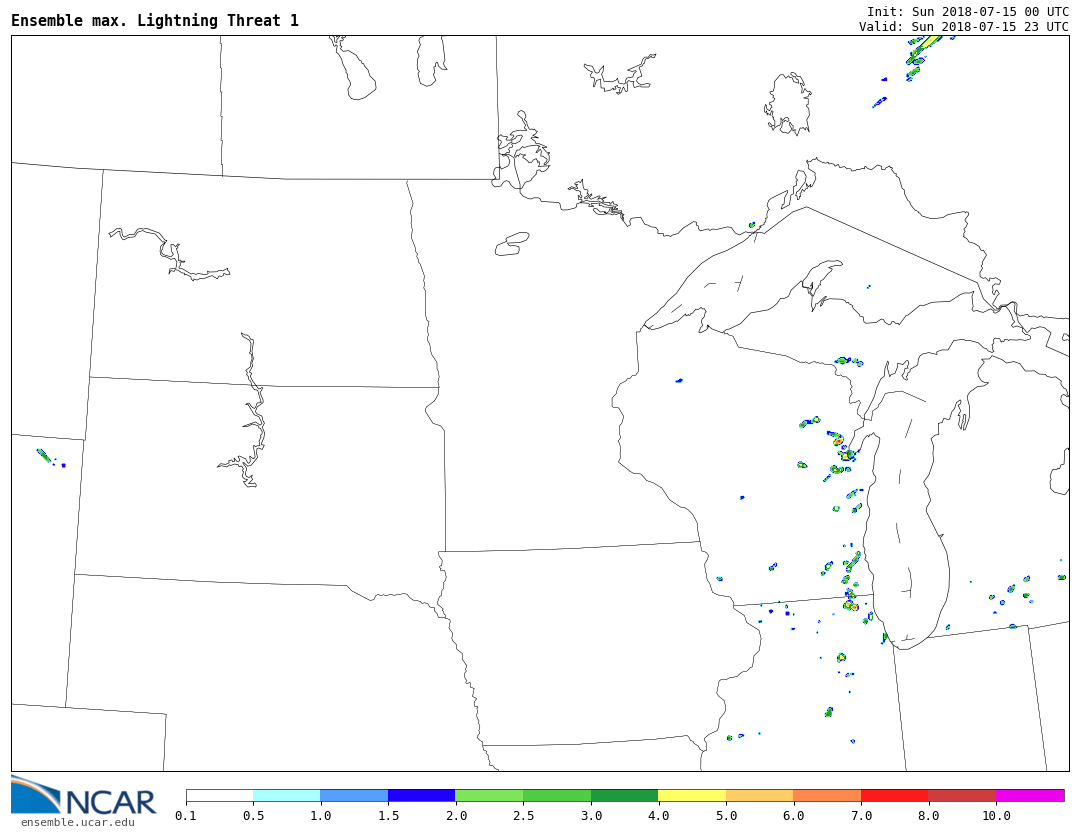Viewport: 1080px width, 834px height.
Task: Click the 10.0 color bar label
Action: pyautogui.click(x=996, y=816)
